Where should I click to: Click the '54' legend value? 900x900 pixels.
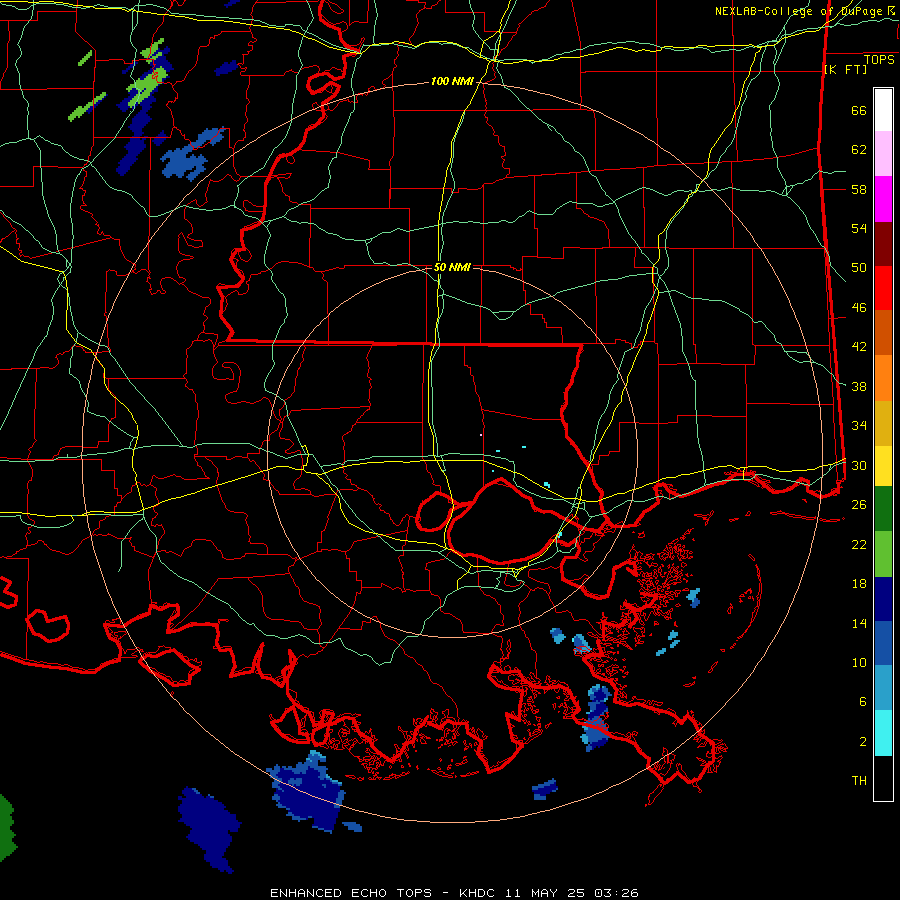859,228
